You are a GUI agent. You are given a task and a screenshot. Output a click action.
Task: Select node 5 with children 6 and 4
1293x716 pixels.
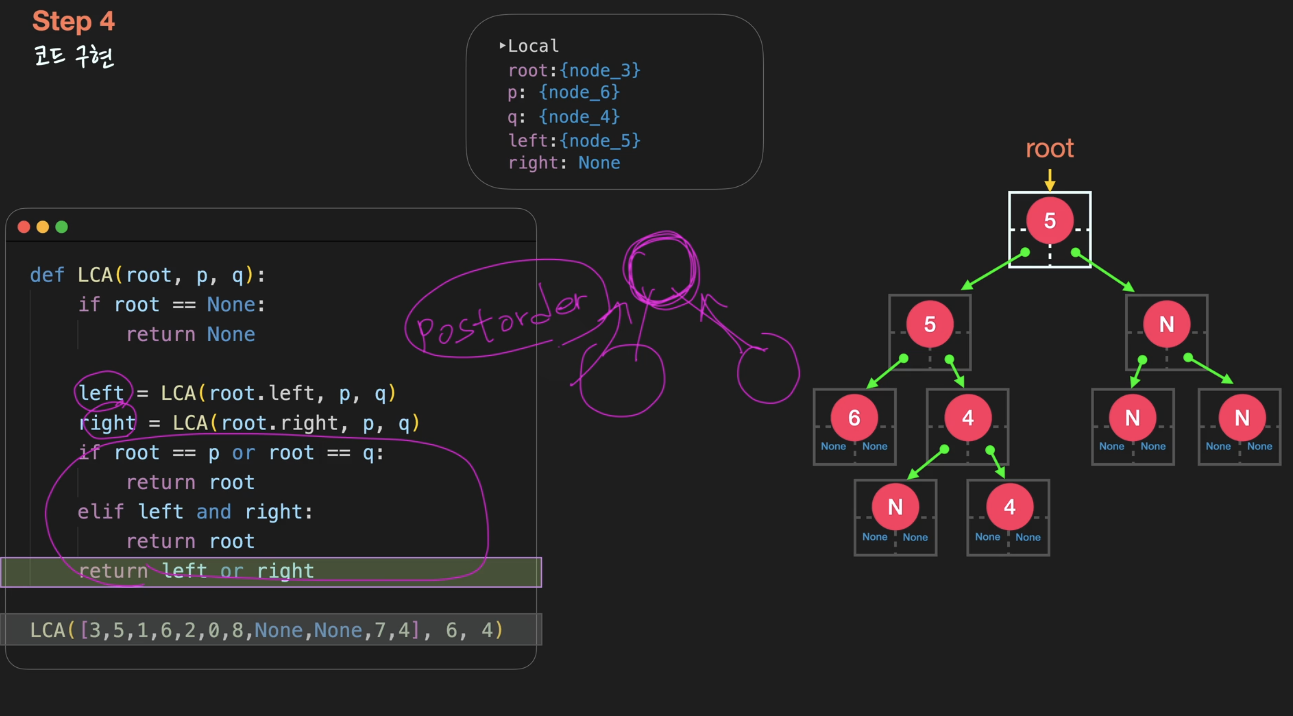pyautogui.click(x=930, y=324)
